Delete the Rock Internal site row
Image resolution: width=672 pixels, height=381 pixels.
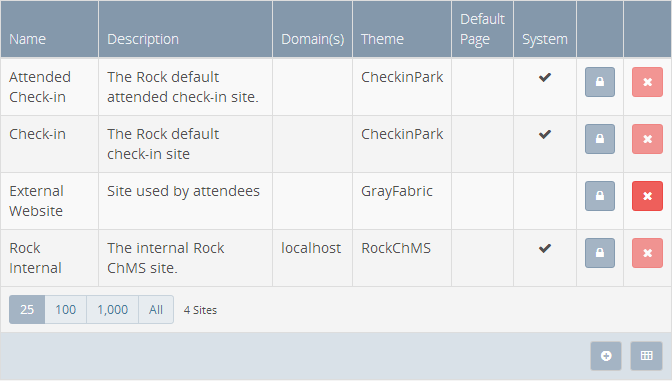pyautogui.click(x=647, y=253)
